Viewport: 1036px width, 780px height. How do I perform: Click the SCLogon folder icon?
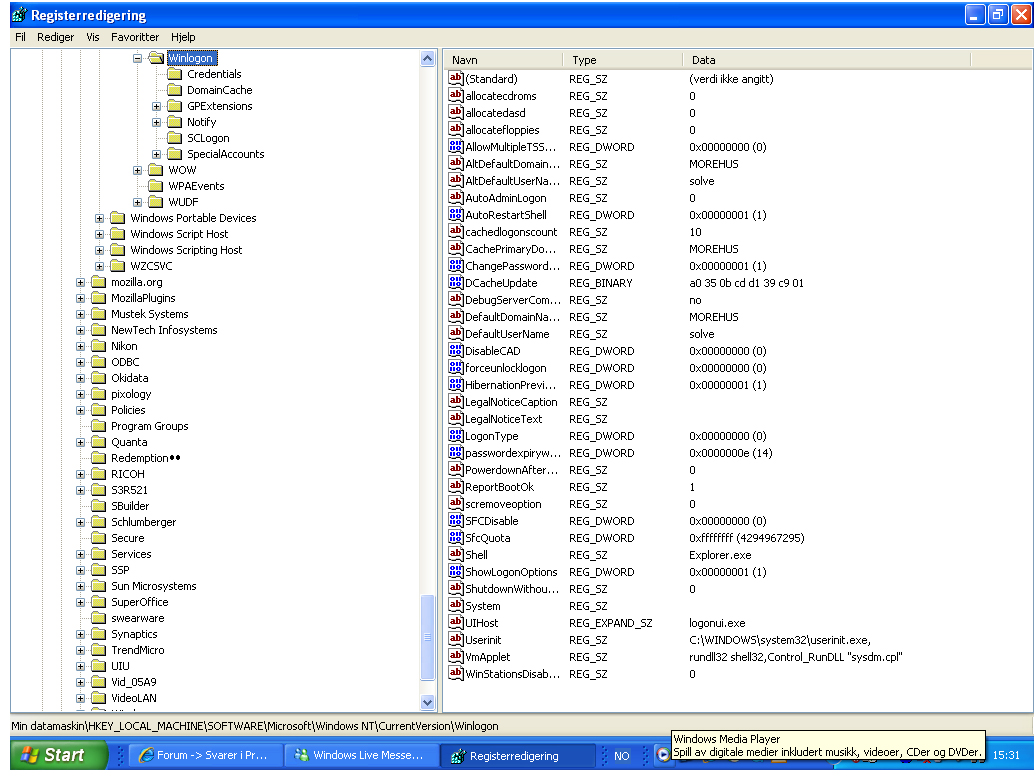tap(174, 138)
